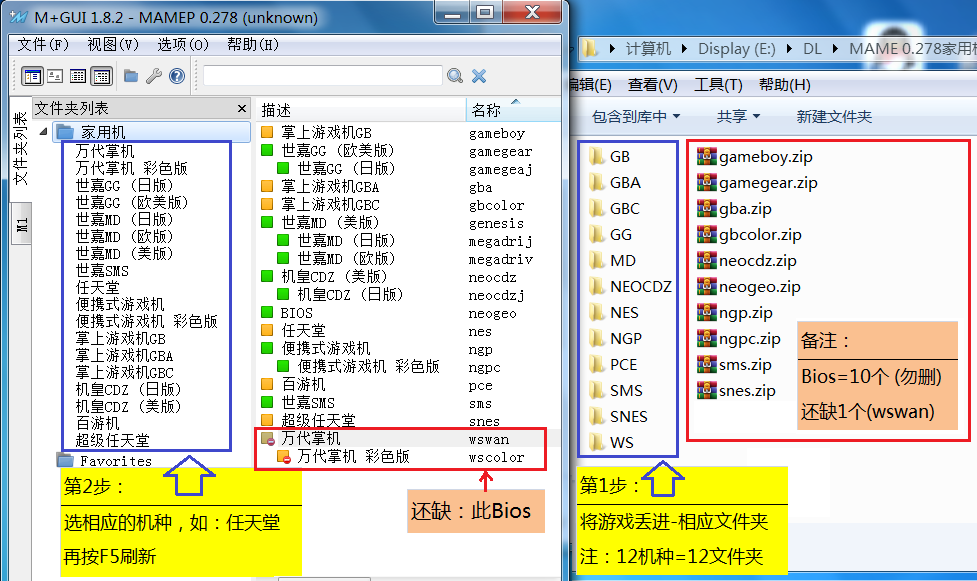Select ngpc.zip file in Explorer

tap(738, 339)
